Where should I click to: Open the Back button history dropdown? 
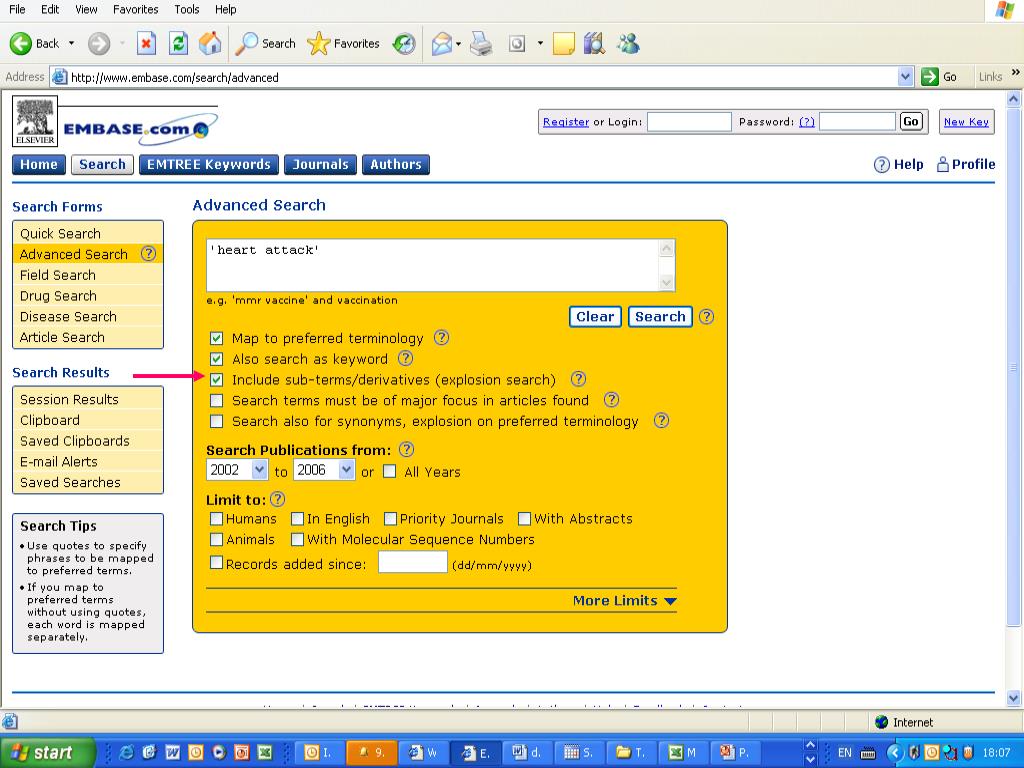coord(71,44)
